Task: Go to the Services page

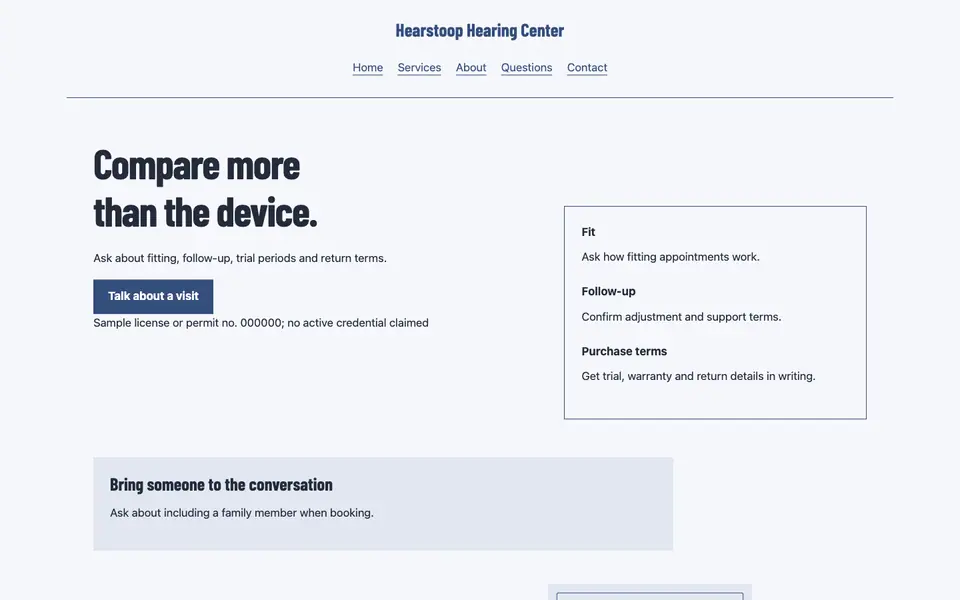Action: tap(419, 67)
